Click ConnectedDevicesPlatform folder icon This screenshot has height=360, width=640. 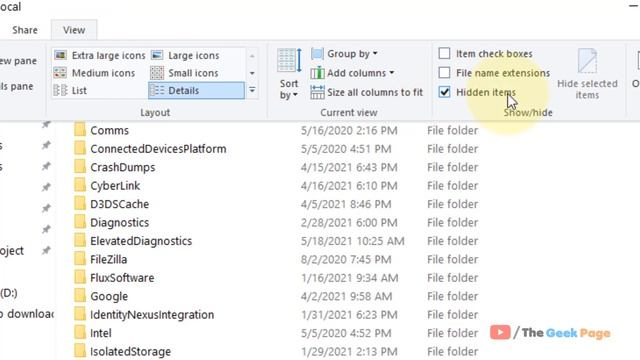80,149
